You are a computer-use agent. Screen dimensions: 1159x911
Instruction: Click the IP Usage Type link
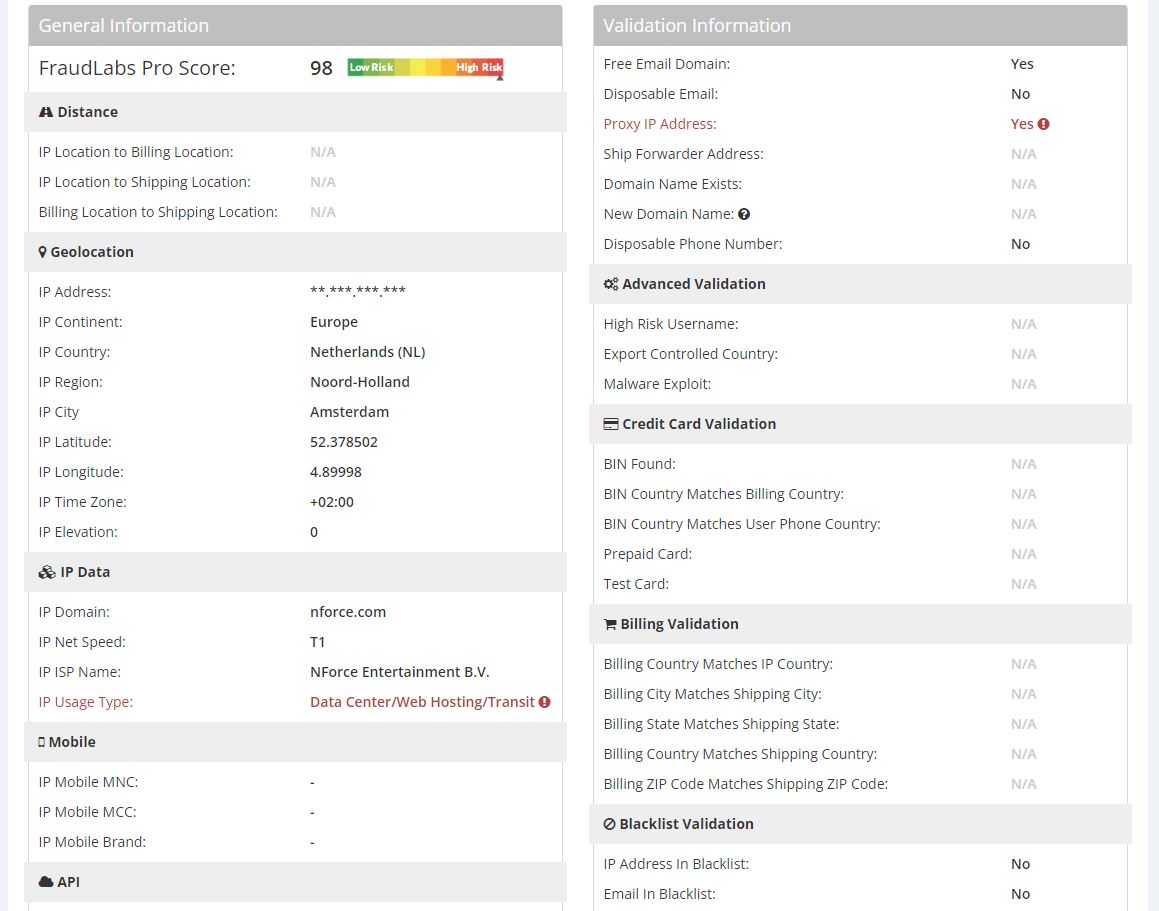[85, 702]
